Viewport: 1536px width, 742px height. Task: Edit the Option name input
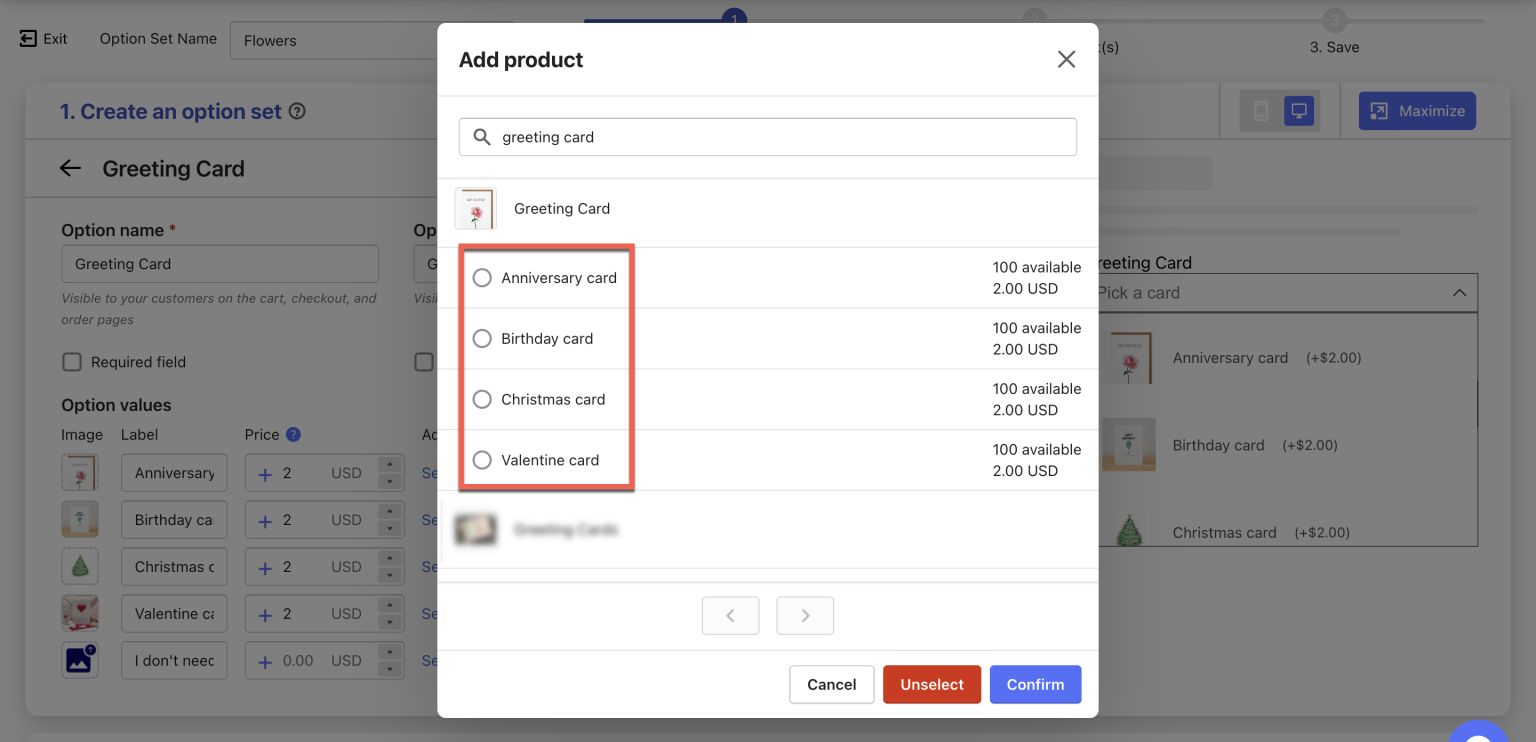pyautogui.click(x=220, y=264)
